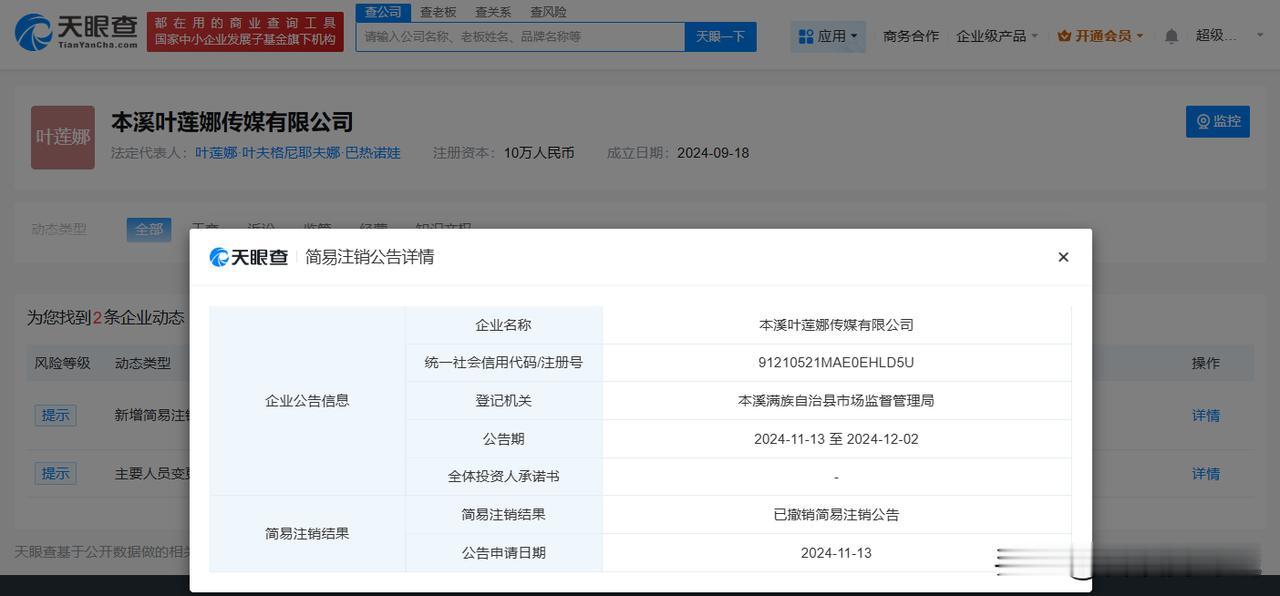Click the 本溪满族自治县市场监督管理局 cell
Image resolution: width=1280 pixels, height=596 pixels.
[x=836, y=401]
